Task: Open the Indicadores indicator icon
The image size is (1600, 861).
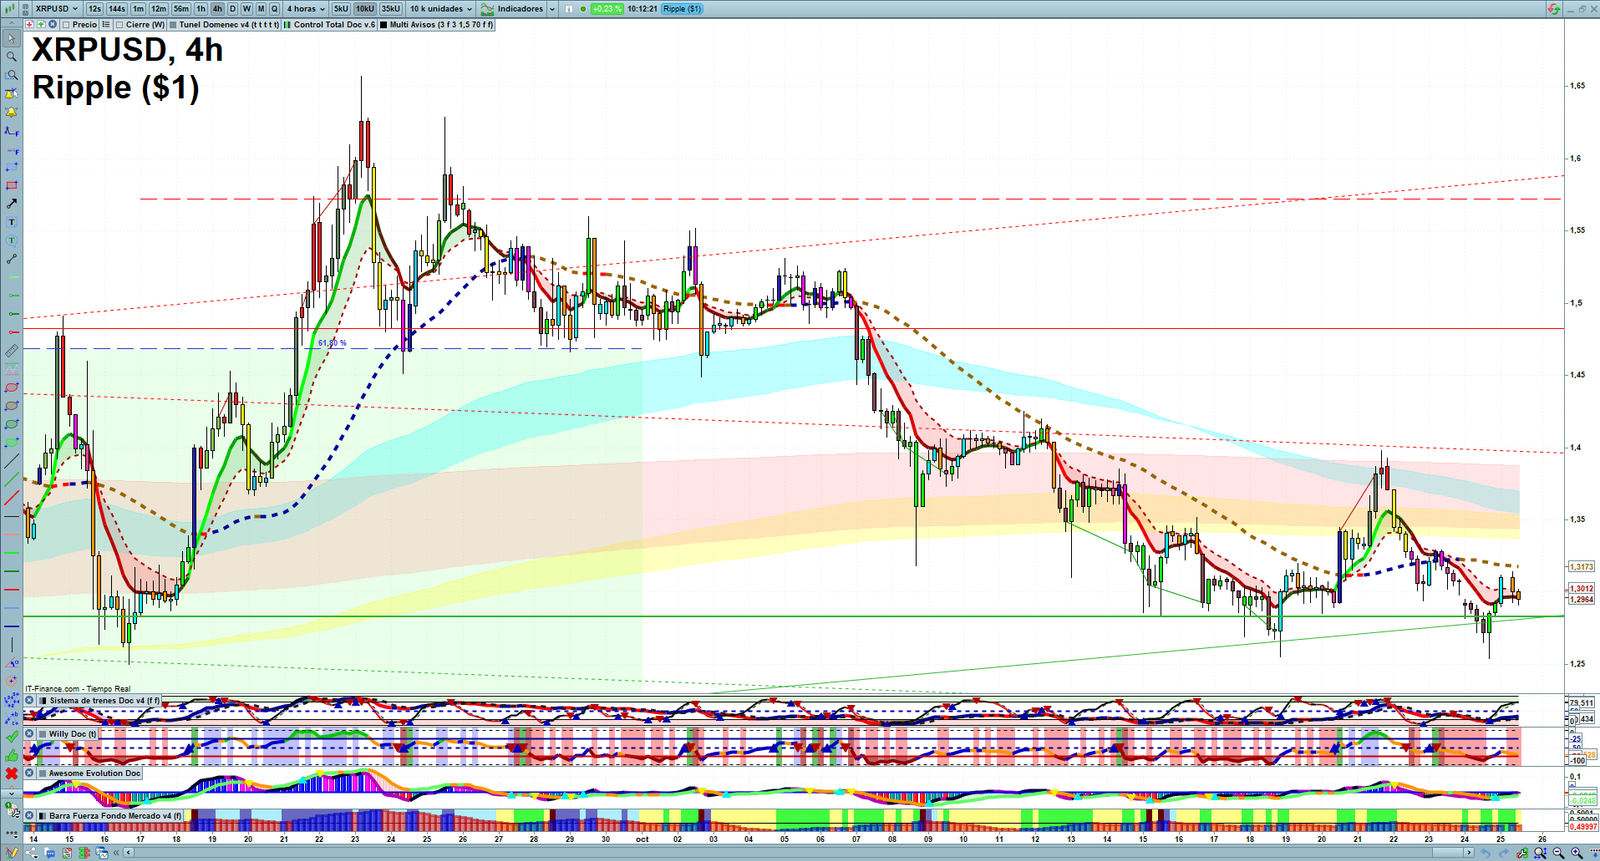Action: point(487,9)
